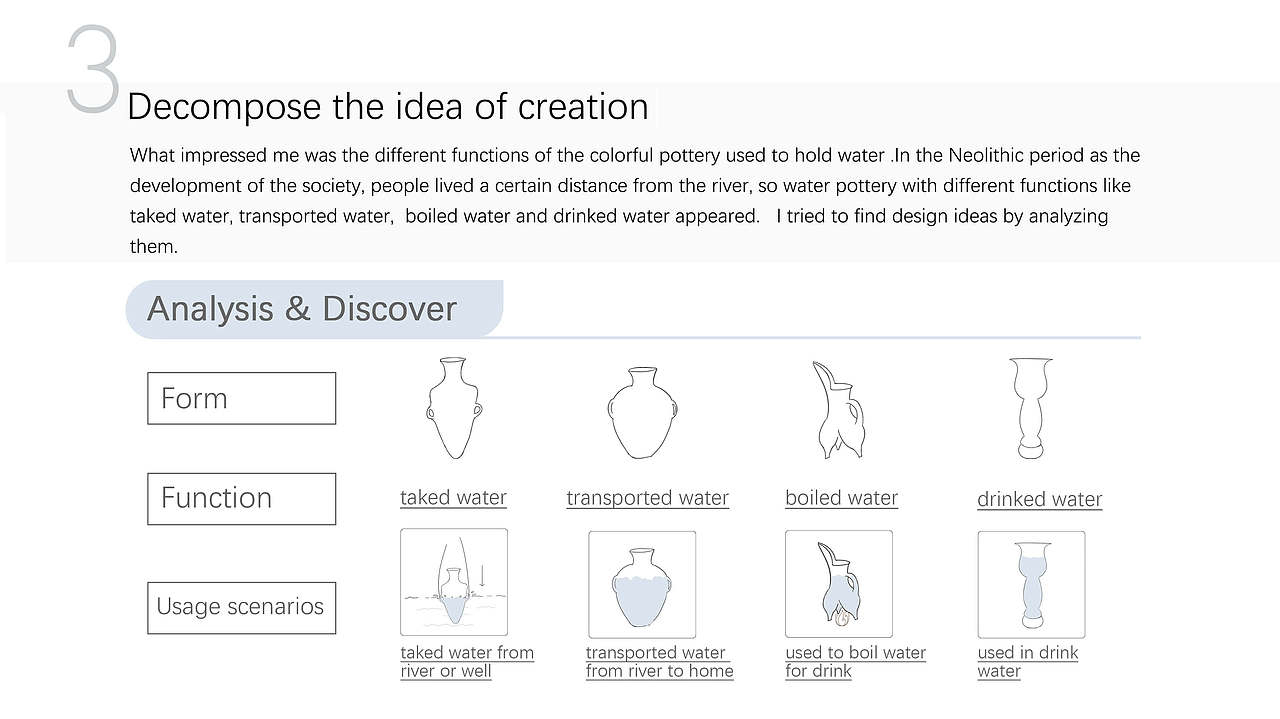Click the "taked water" link
Screen dimensions: 1280x719
[x=453, y=498]
